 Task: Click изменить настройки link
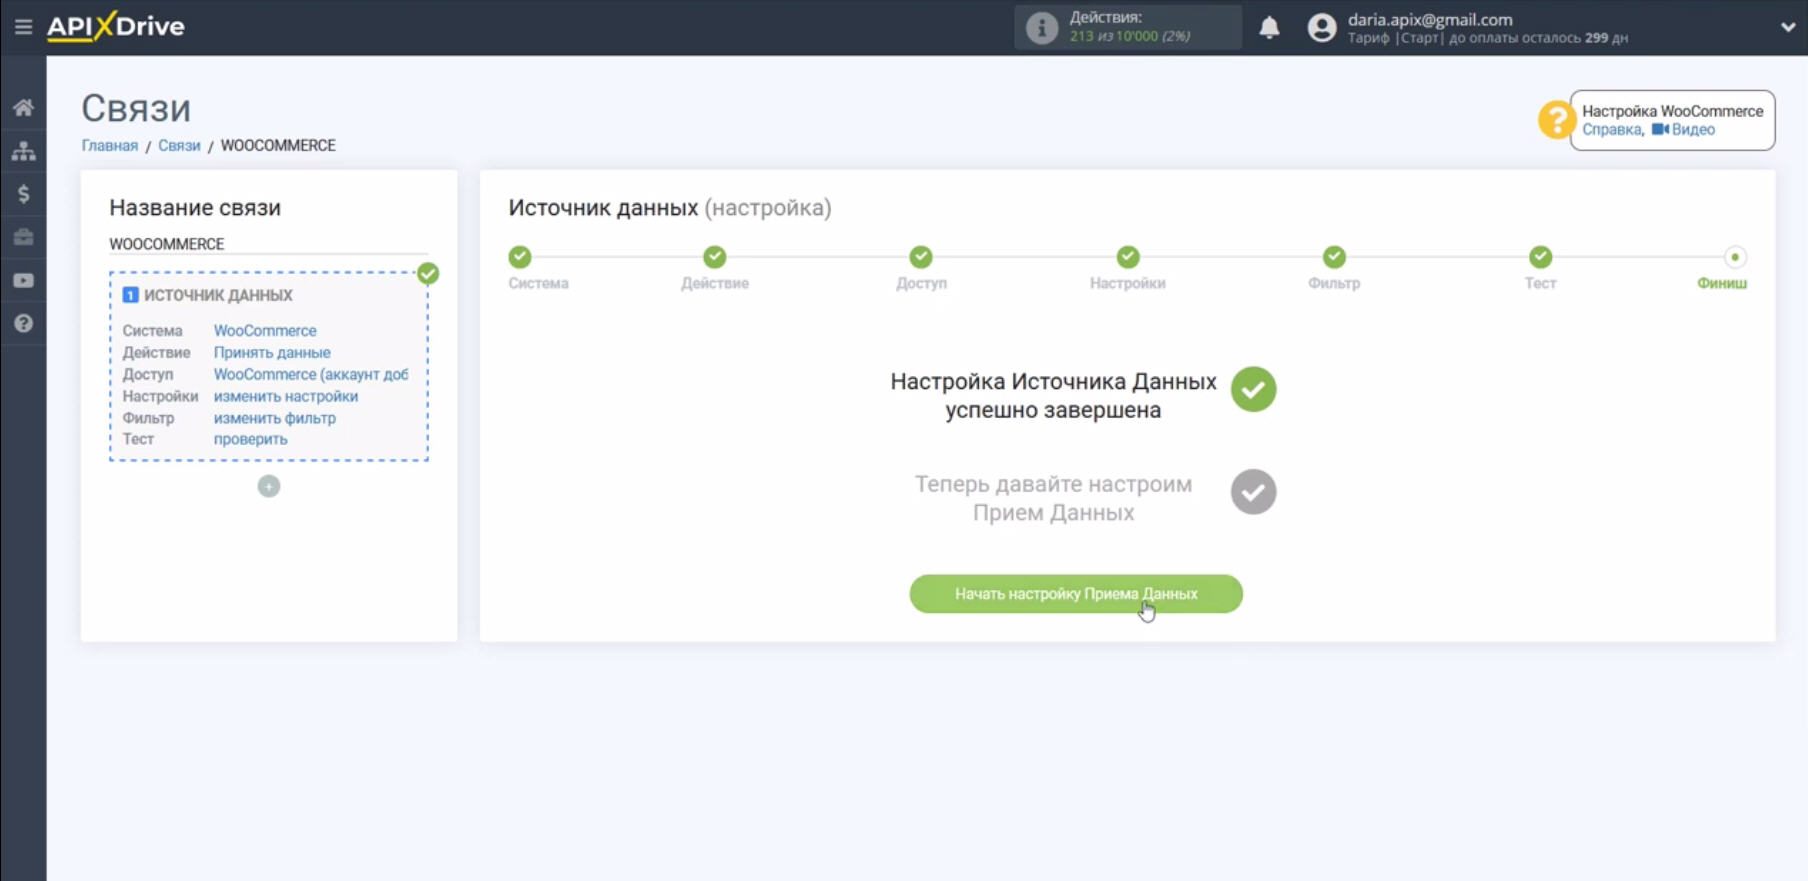[x=286, y=396]
